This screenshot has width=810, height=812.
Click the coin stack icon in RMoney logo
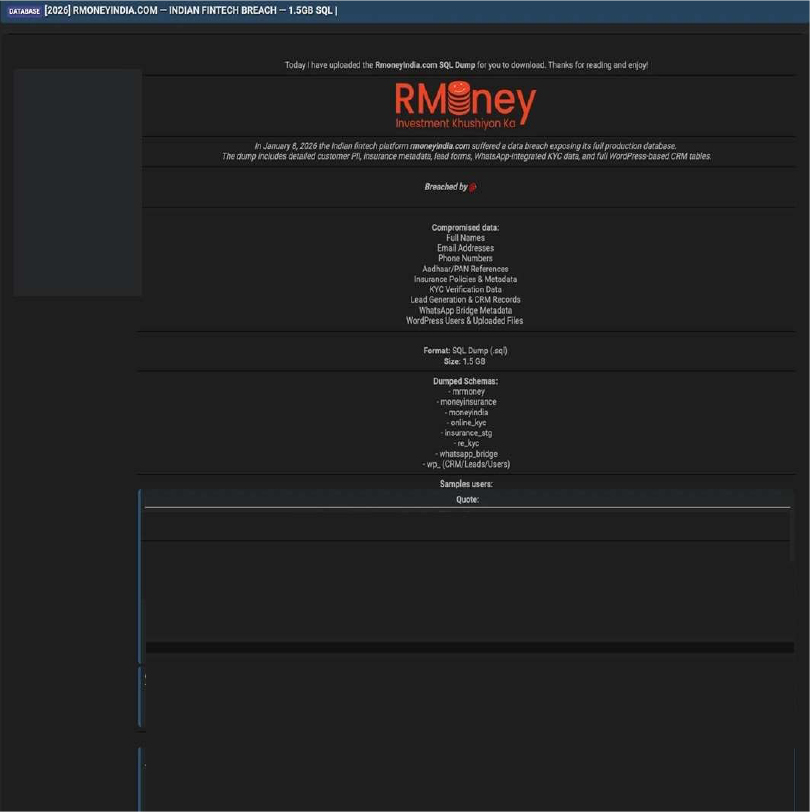tap(455, 100)
